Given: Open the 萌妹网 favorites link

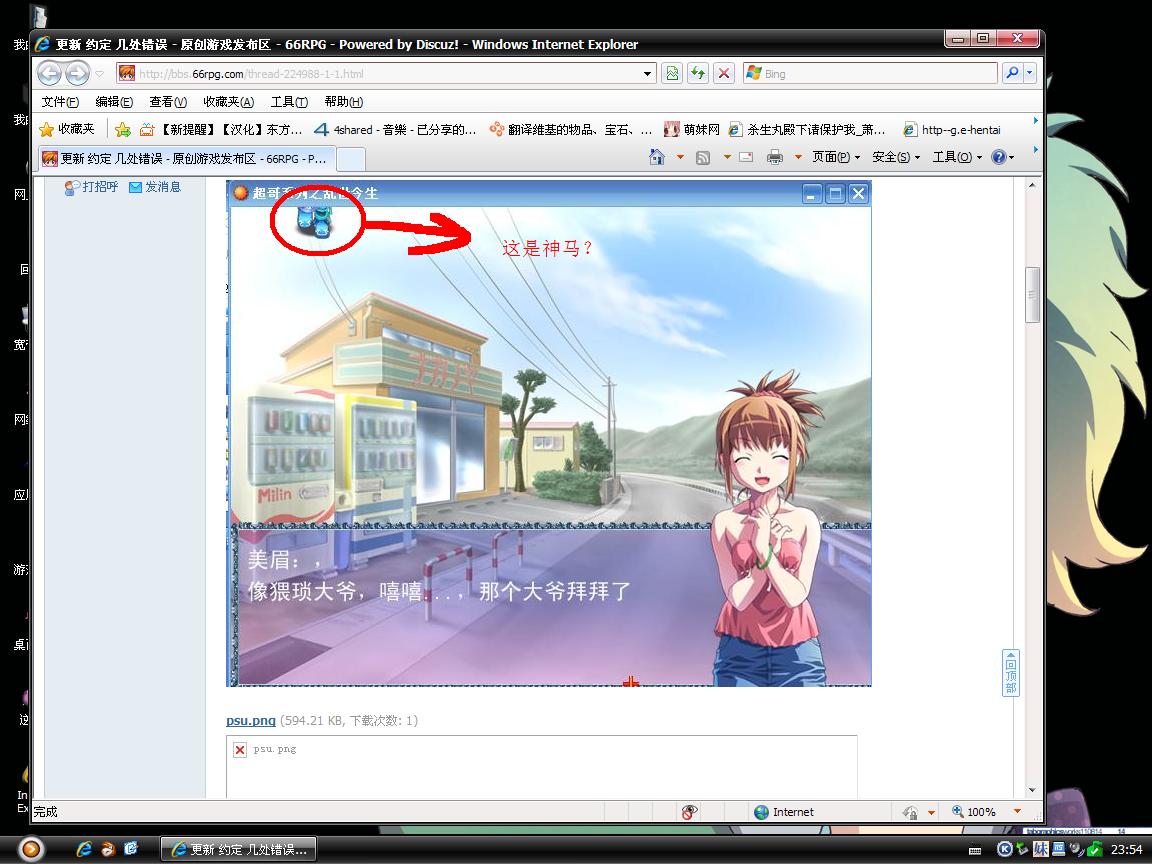Looking at the screenshot, I should [691, 130].
